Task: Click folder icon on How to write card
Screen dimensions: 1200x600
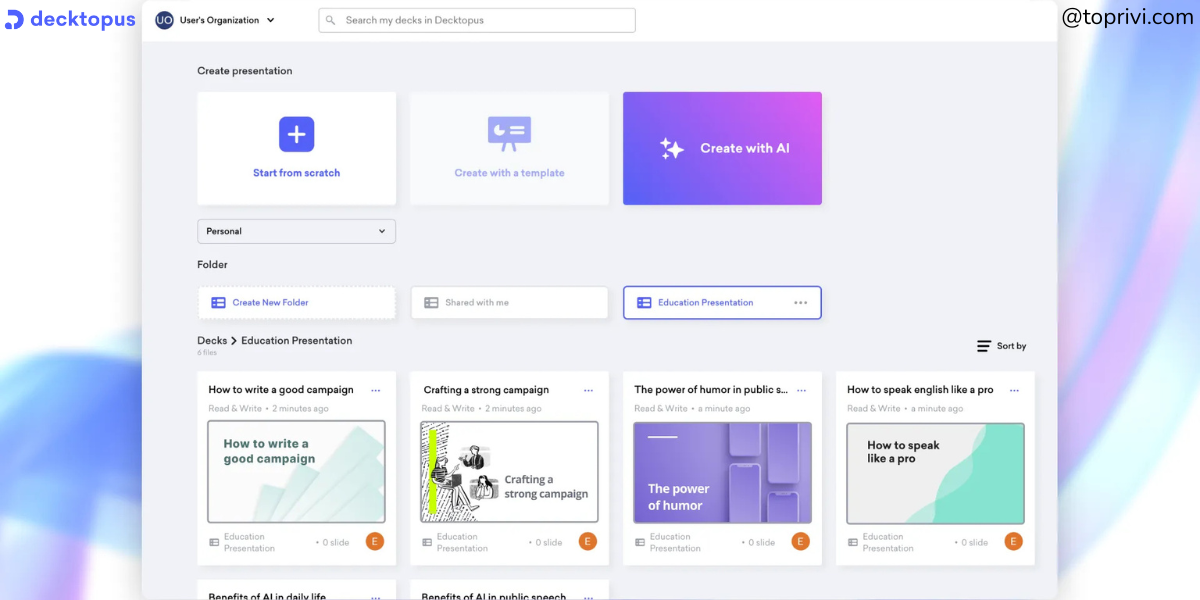Action: [214, 543]
